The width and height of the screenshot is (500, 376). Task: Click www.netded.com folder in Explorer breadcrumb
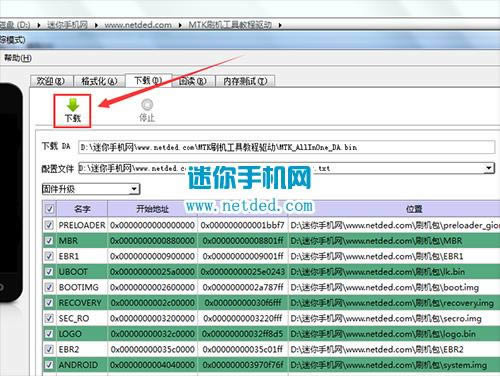tap(138, 25)
